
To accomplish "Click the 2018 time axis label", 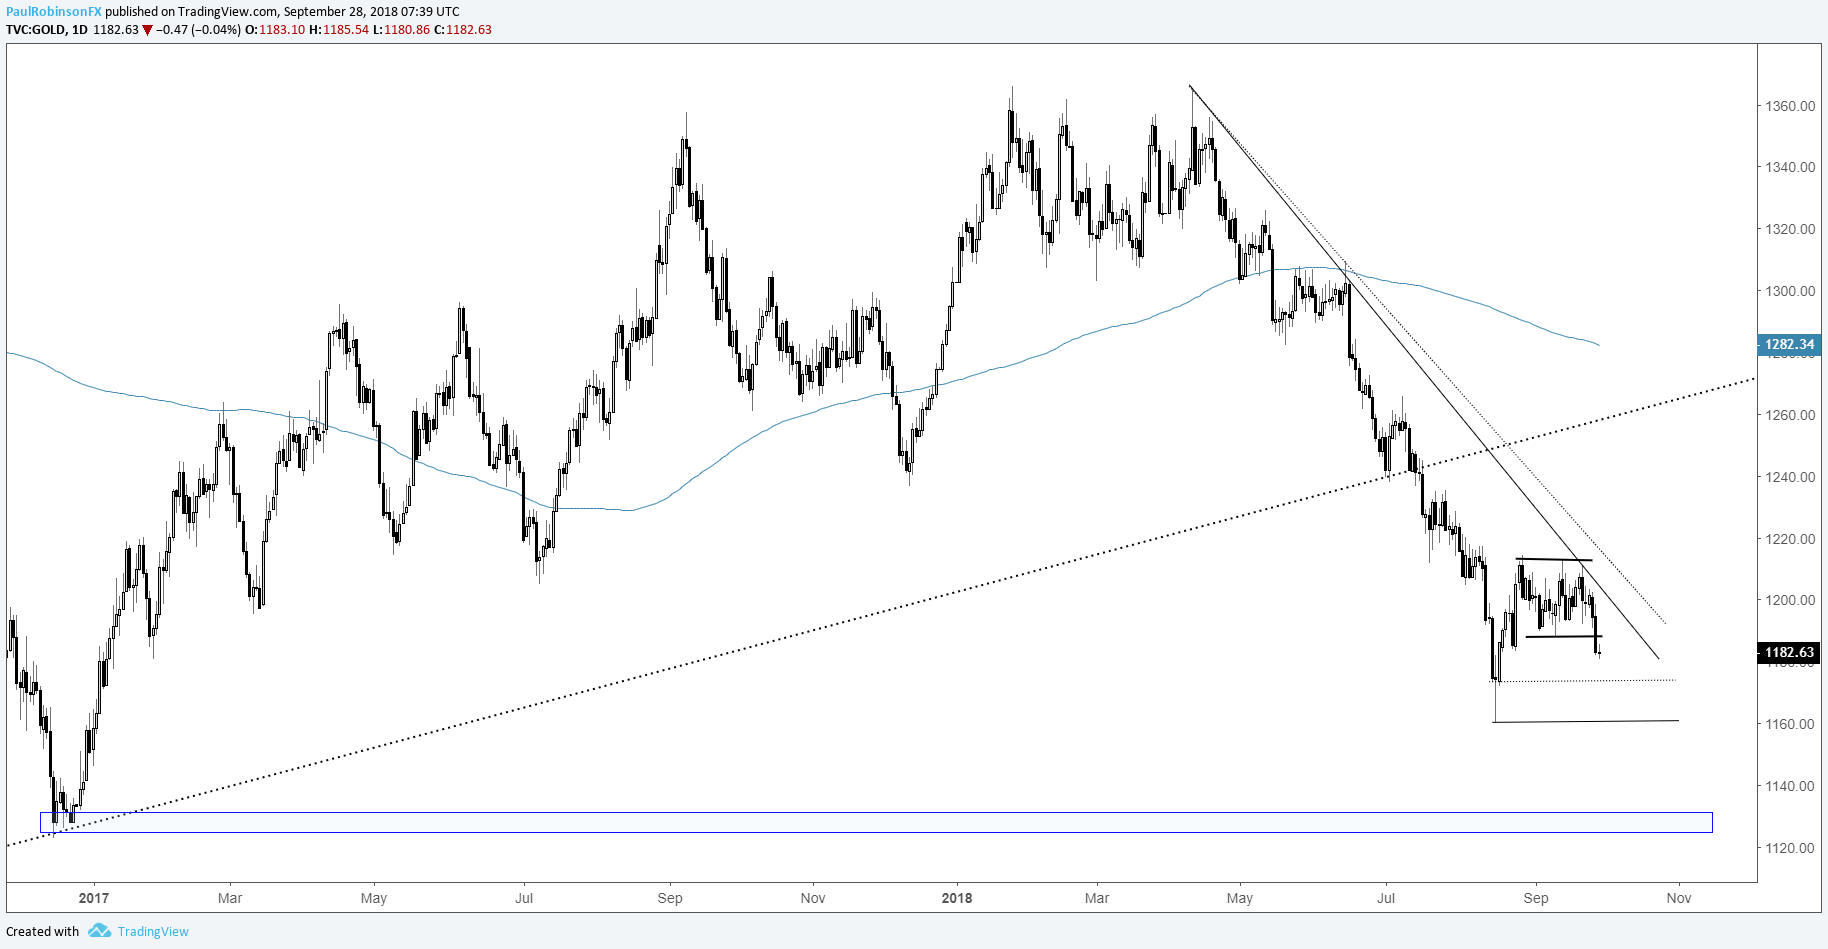I will [957, 898].
